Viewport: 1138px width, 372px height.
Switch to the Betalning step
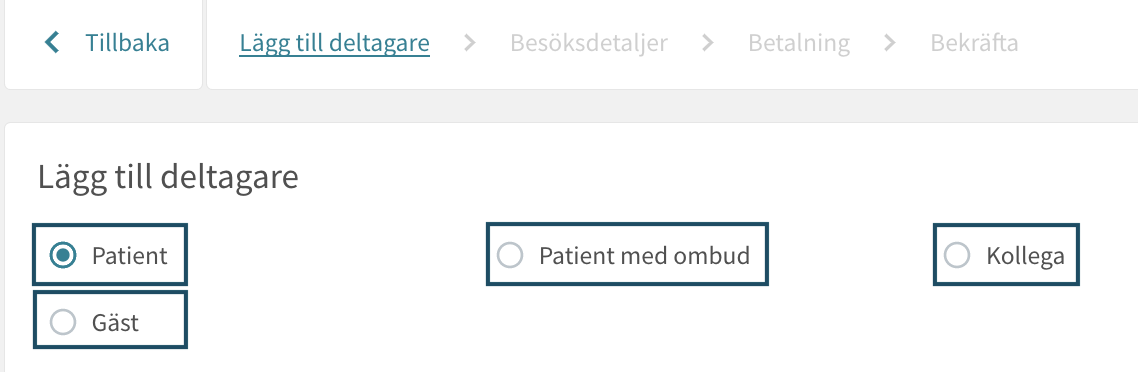point(799,44)
